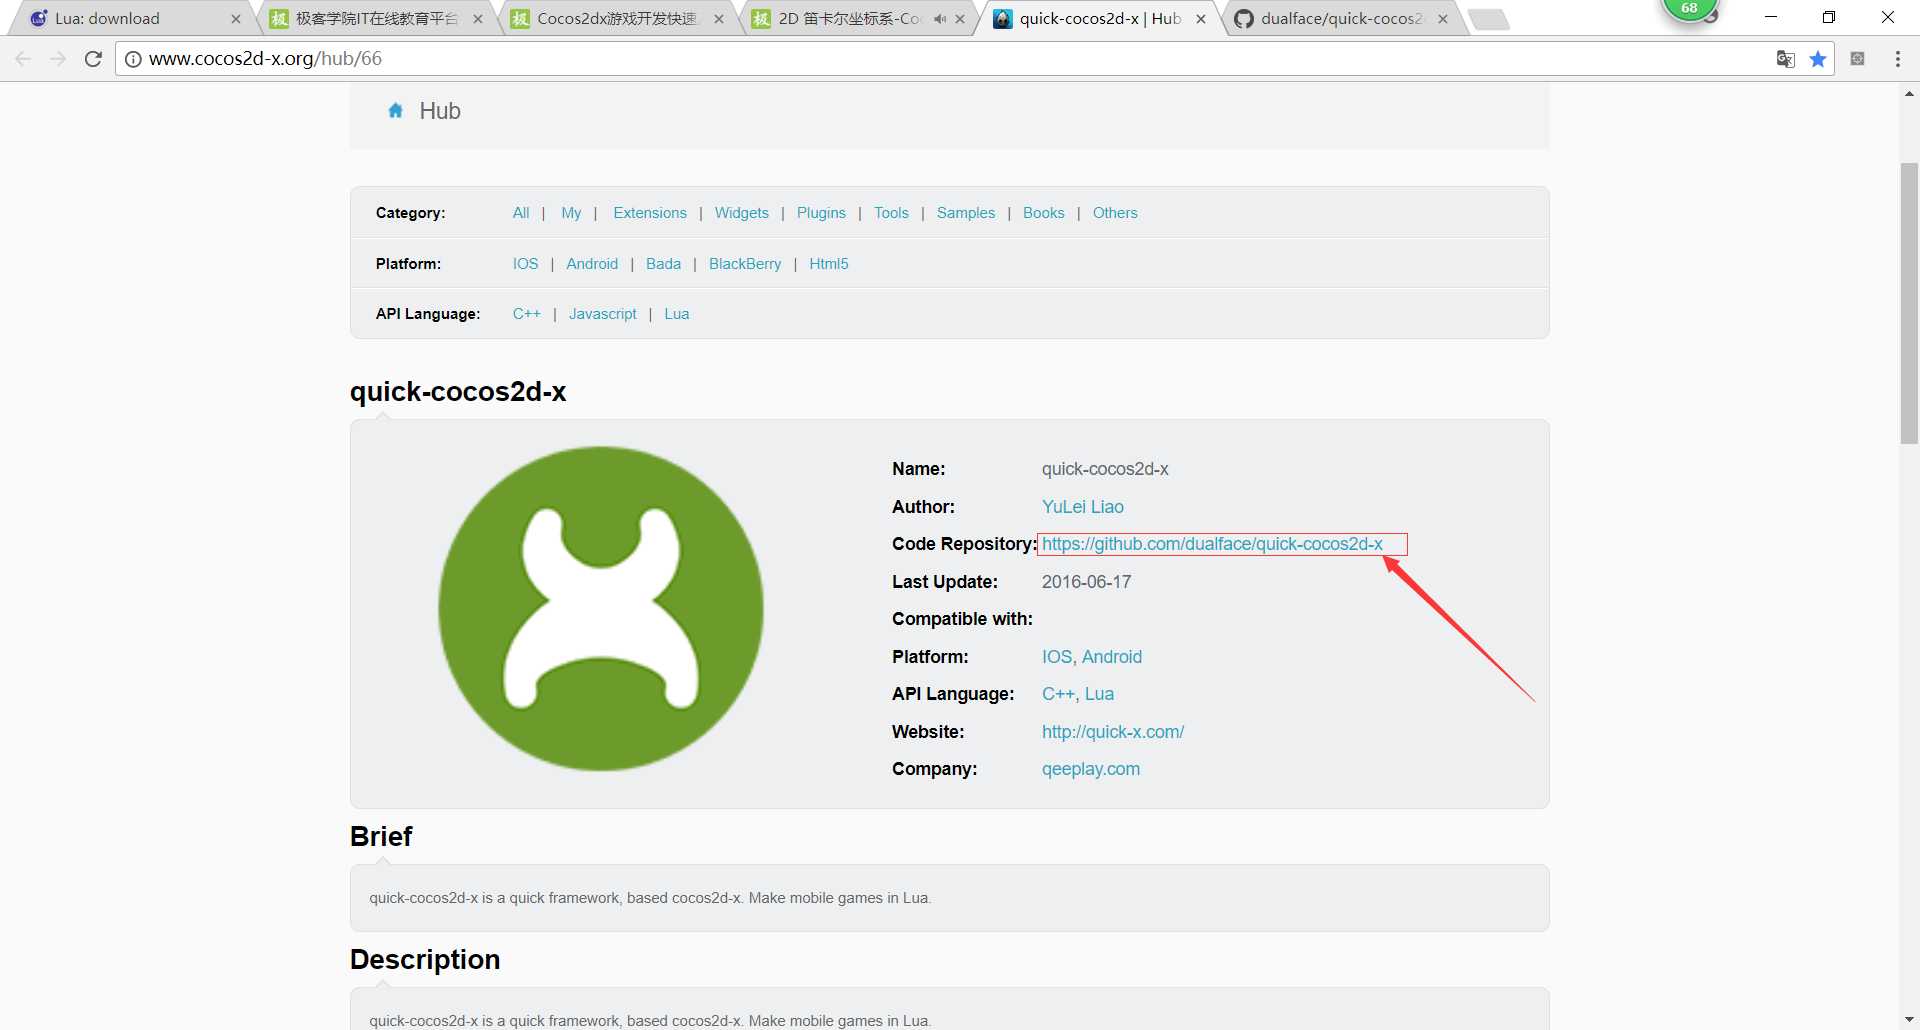Click the quick-cocos2d-x page title
Screen dimensions: 1920x1030
click(458, 391)
